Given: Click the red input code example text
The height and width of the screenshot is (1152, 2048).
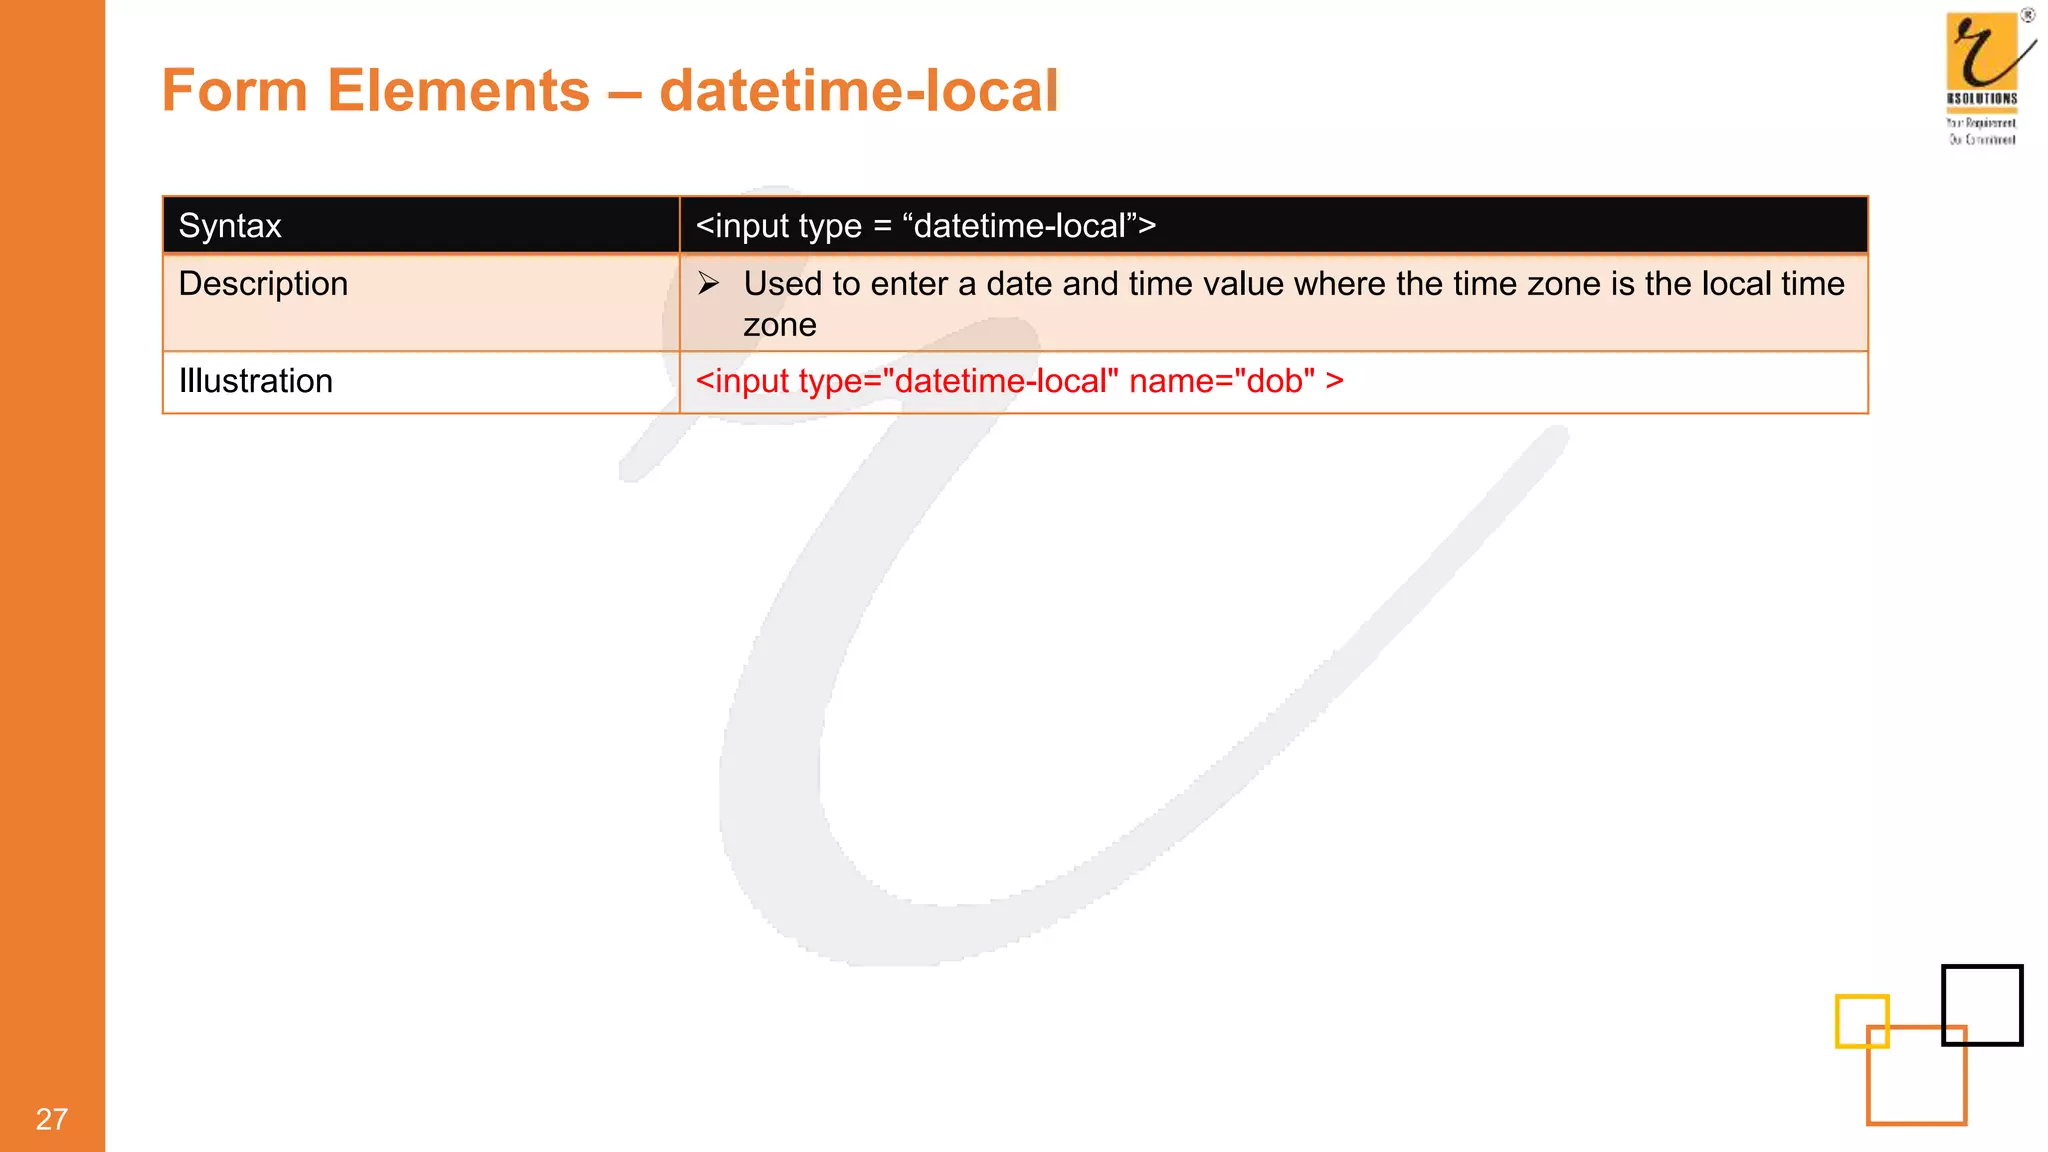Looking at the screenshot, I should (1019, 382).
